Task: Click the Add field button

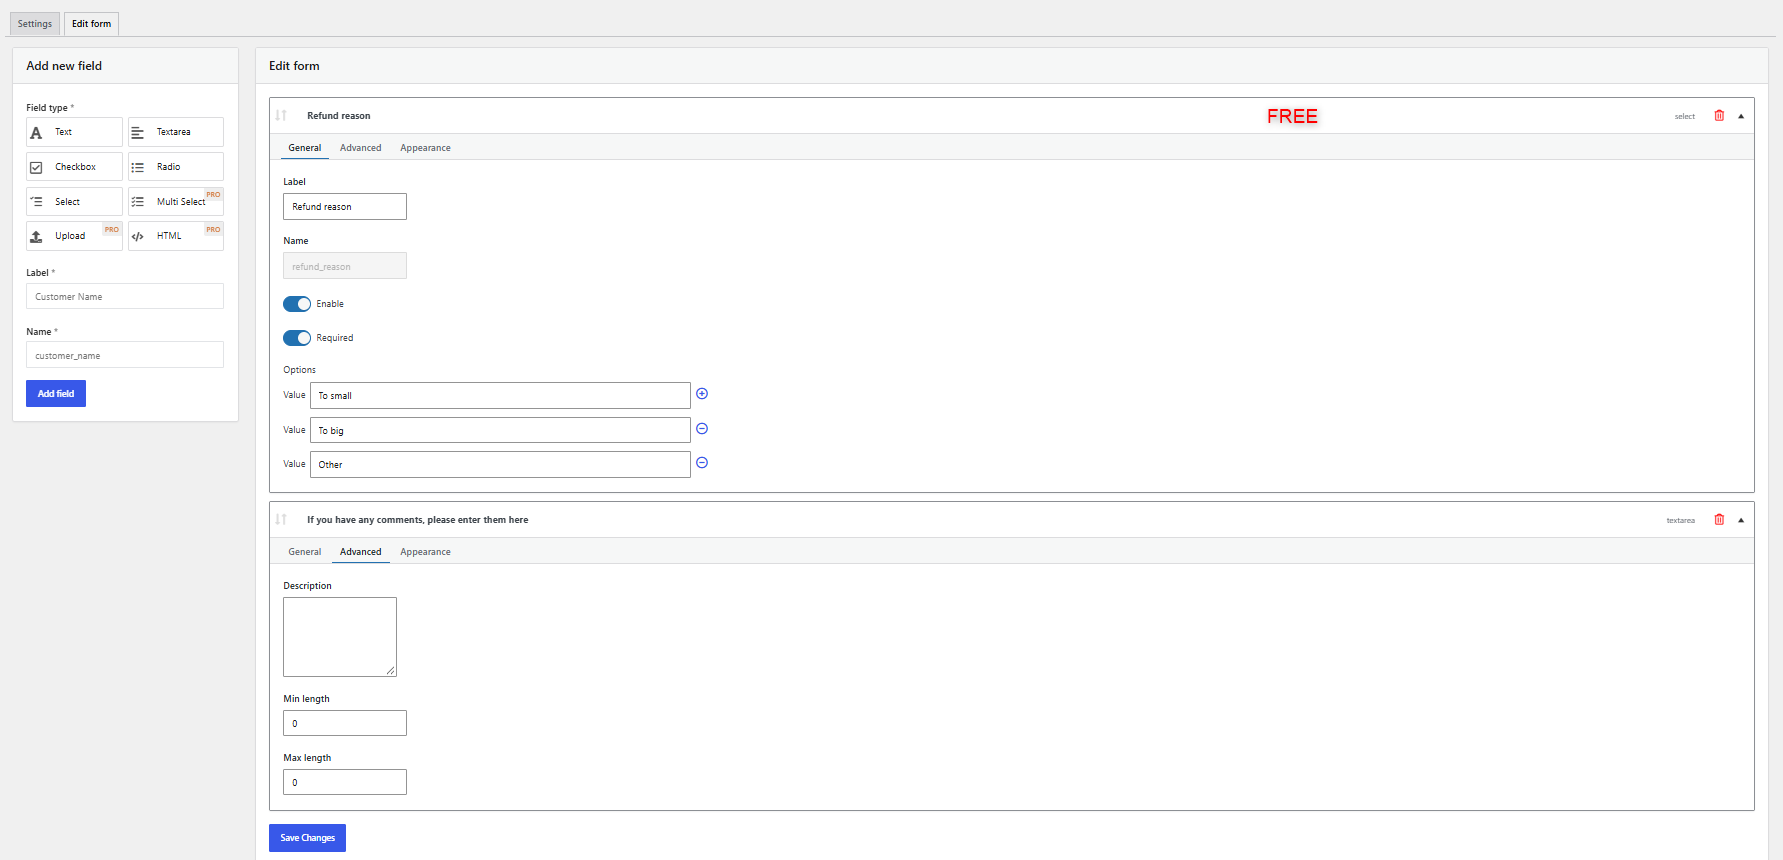Action: (x=56, y=394)
